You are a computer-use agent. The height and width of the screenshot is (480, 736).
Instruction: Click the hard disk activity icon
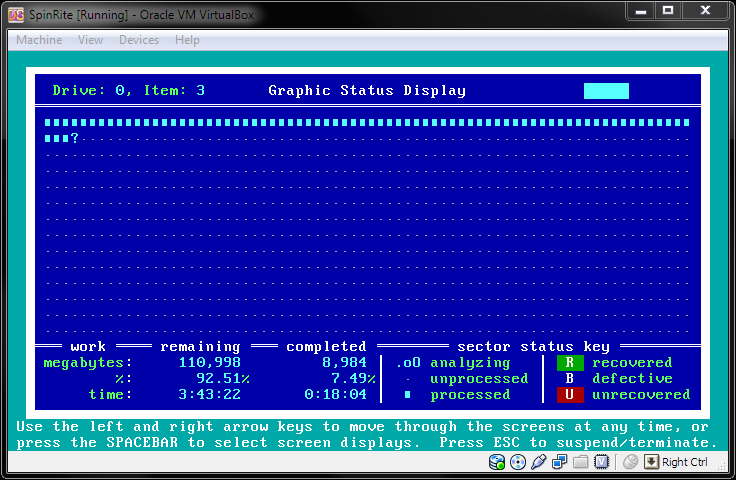click(497, 462)
